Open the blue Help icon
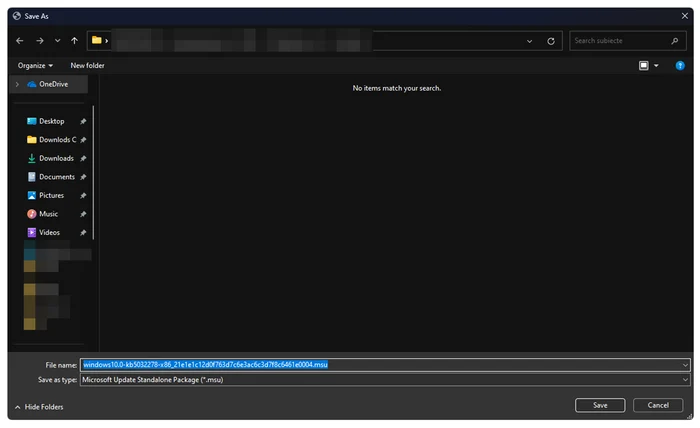700x428 pixels. (679, 66)
